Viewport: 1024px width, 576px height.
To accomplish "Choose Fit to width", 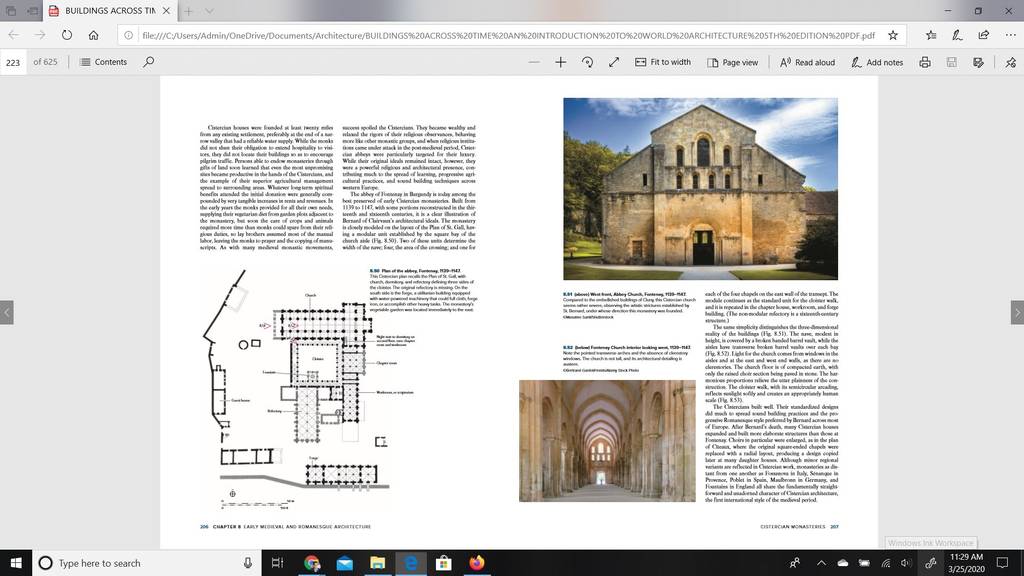I will (662, 62).
